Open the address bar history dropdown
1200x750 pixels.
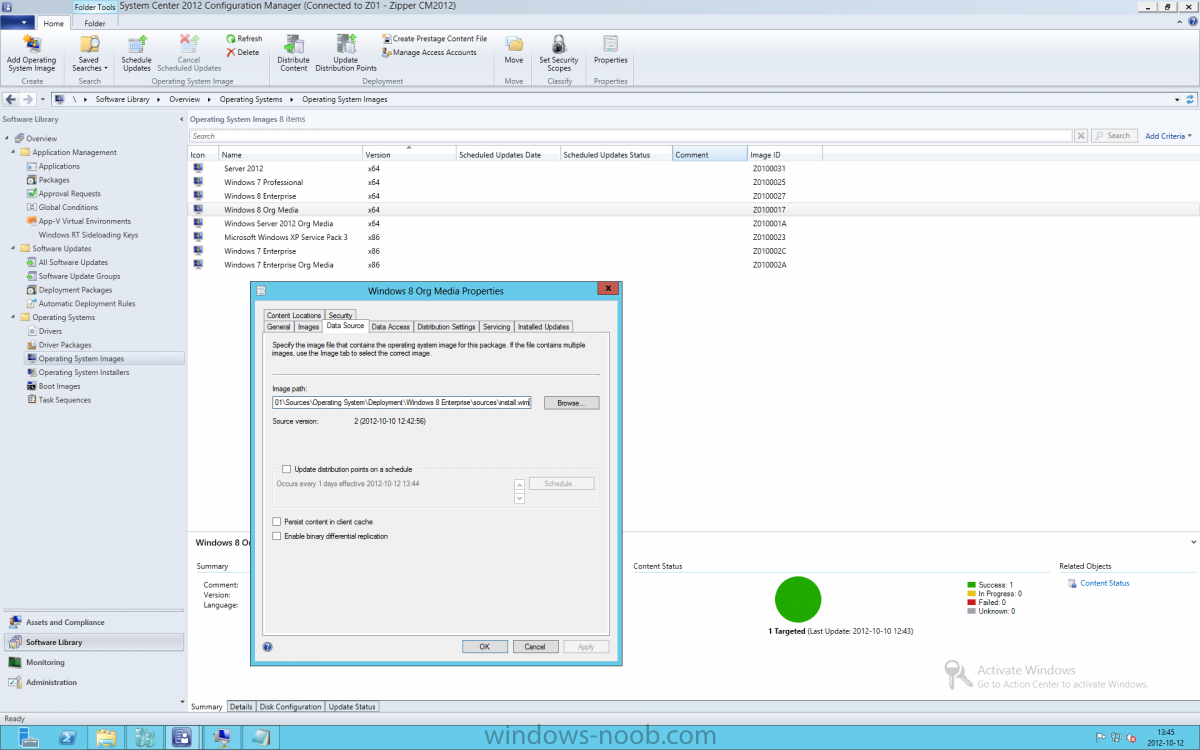1177,100
